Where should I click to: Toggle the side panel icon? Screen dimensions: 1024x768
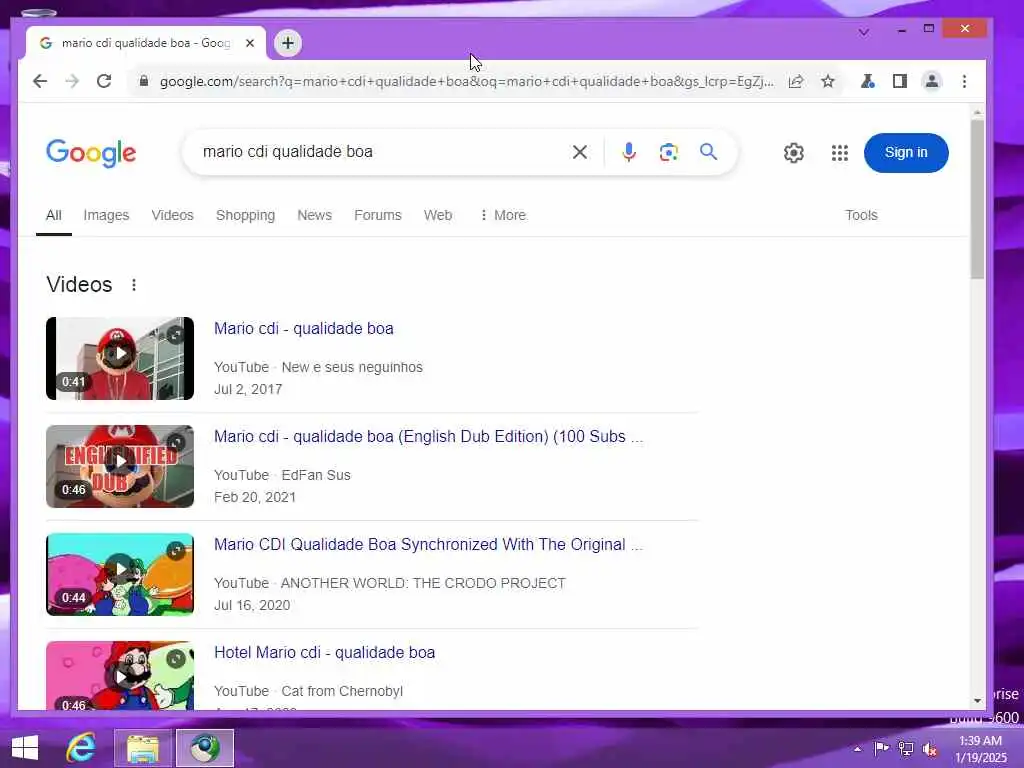pos(899,82)
